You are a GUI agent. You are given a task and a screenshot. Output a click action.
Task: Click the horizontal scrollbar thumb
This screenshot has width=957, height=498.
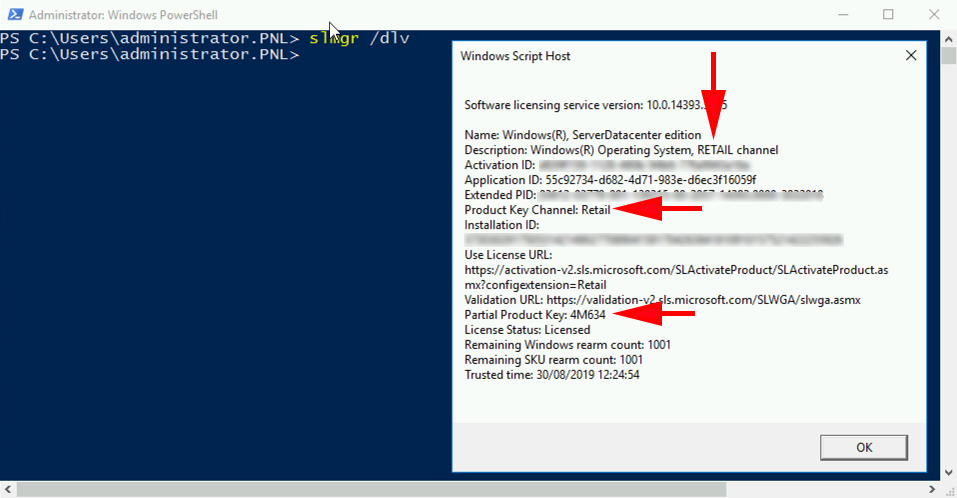click(x=371, y=489)
